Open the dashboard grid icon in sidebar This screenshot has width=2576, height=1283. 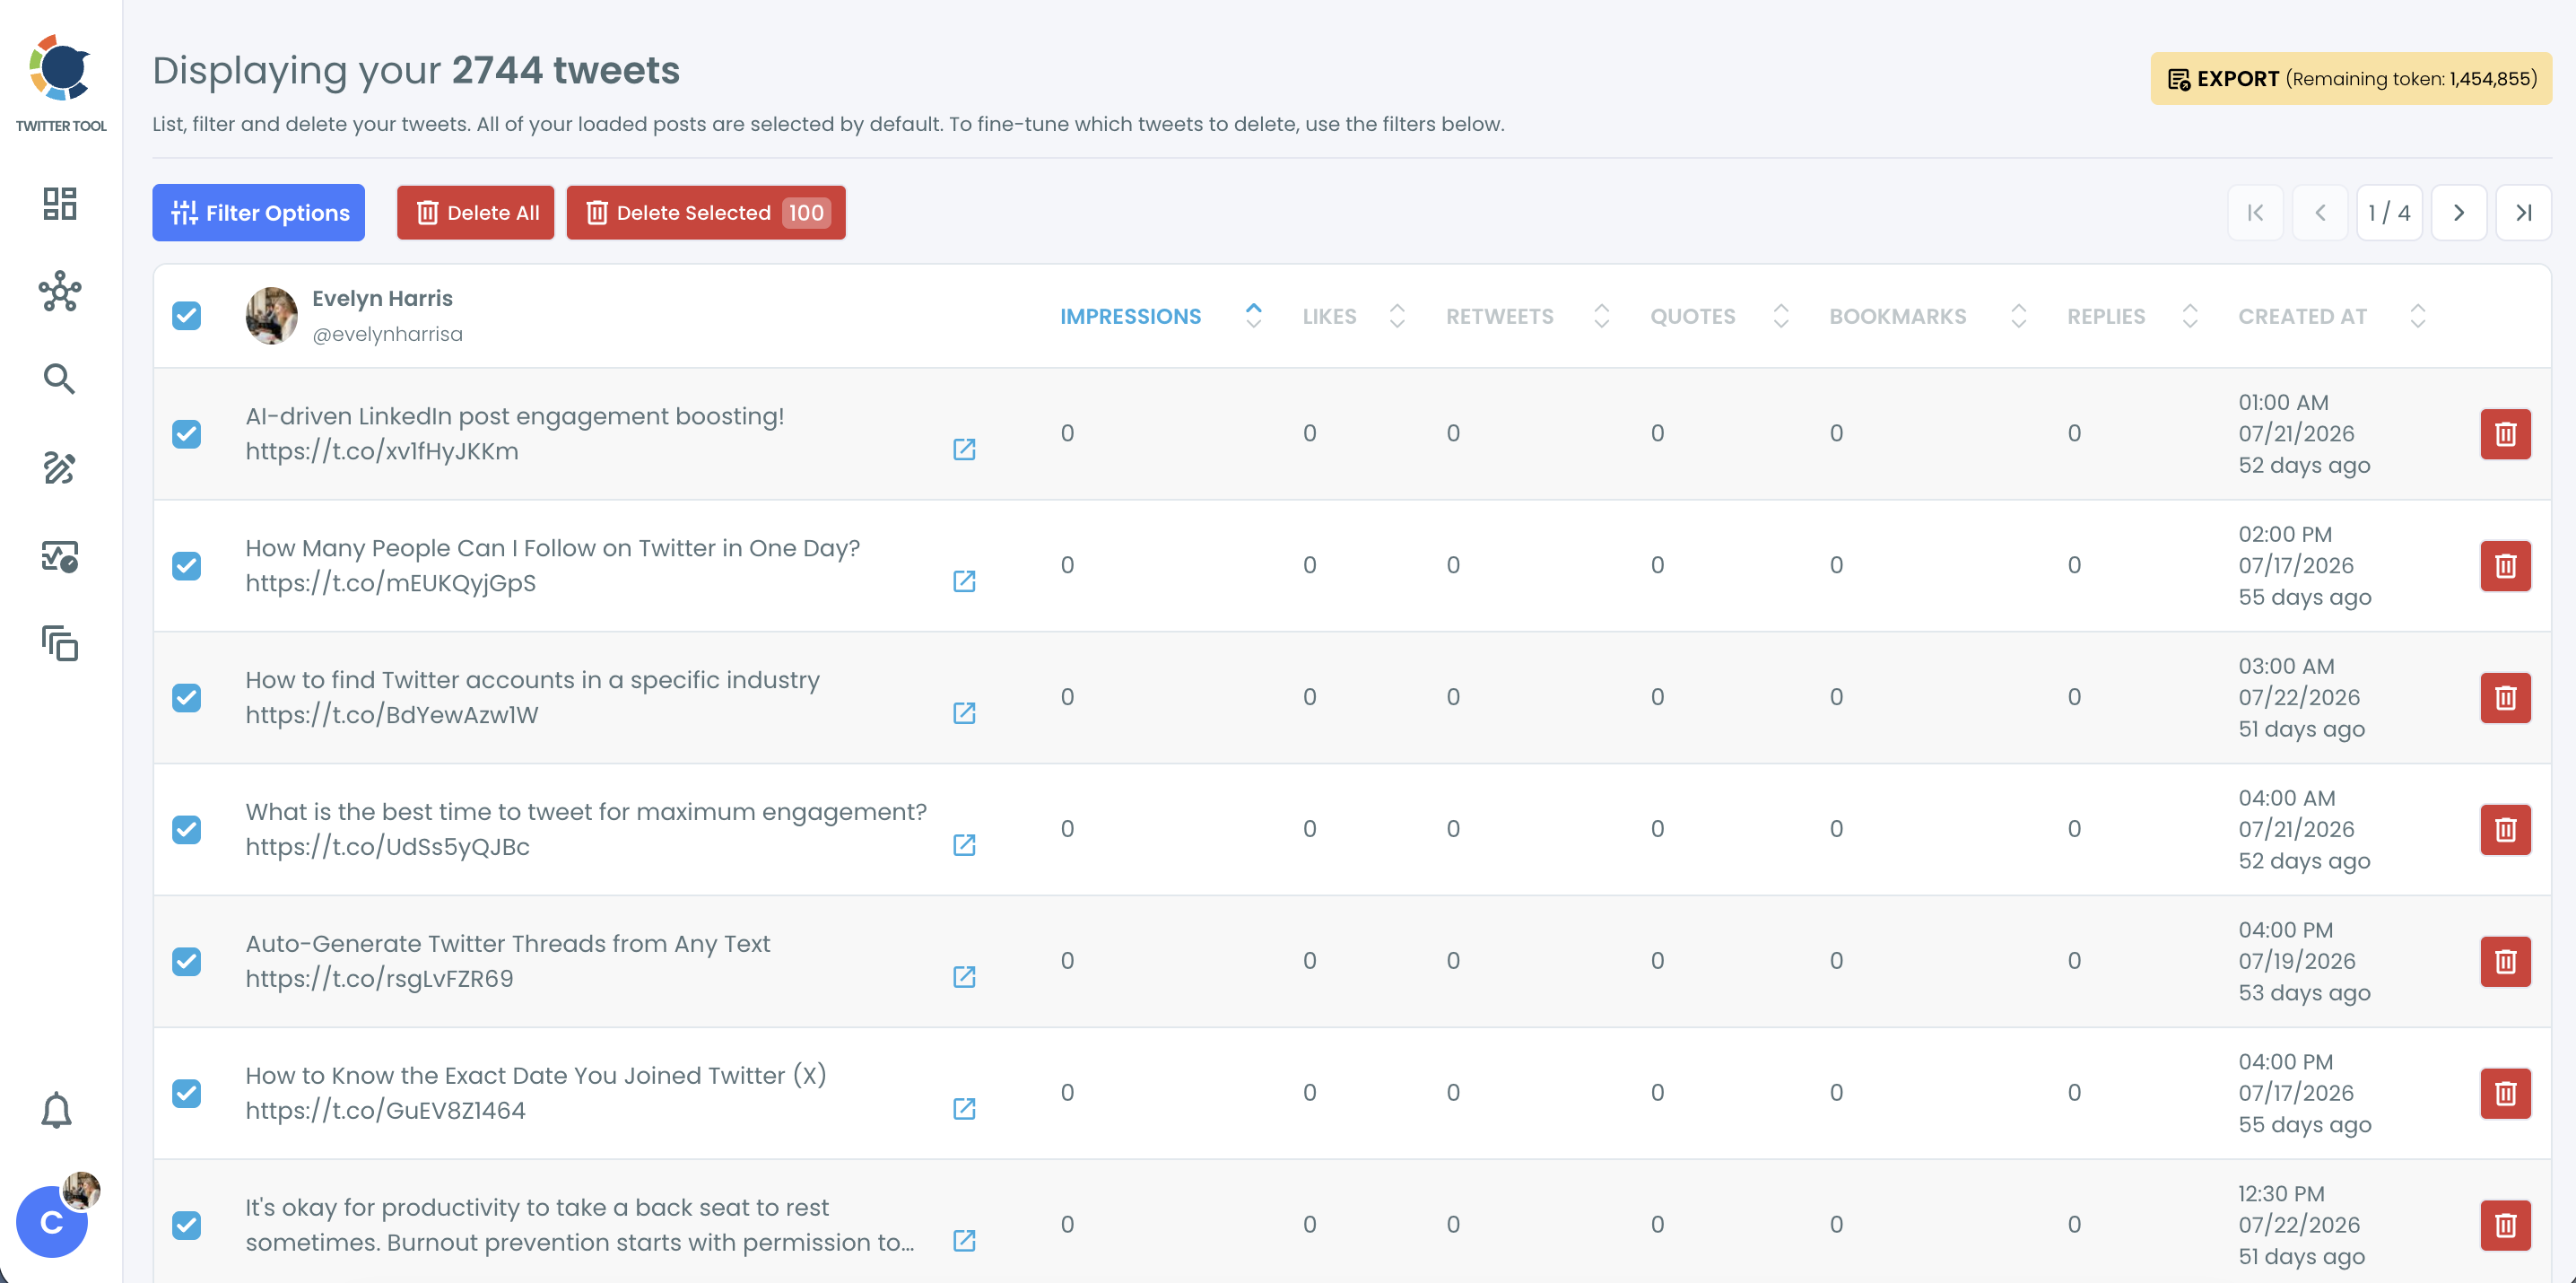(60, 203)
